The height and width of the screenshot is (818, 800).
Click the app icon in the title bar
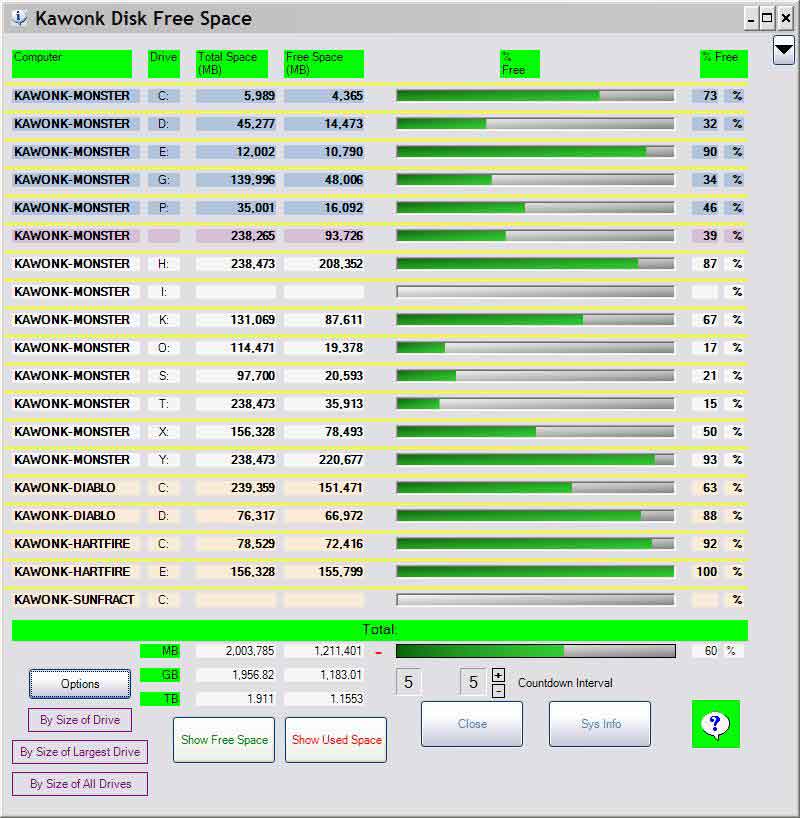18,18
